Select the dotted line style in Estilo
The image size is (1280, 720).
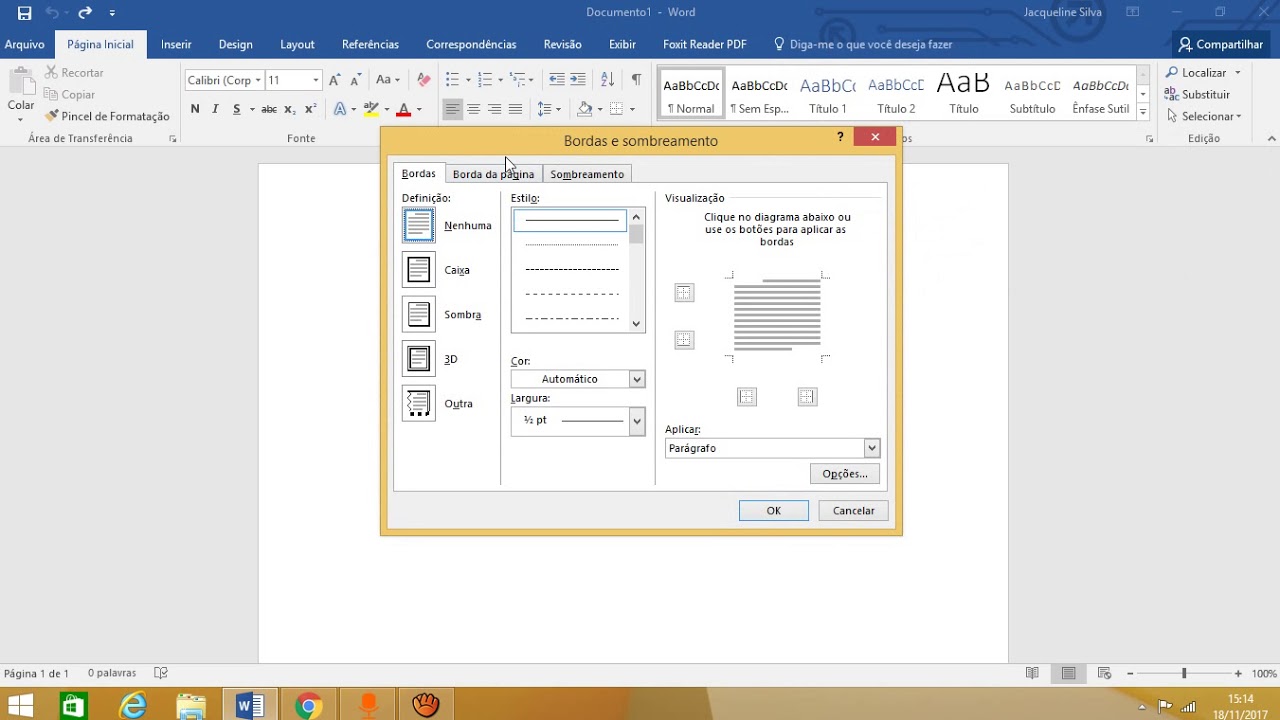pos(571,244)
